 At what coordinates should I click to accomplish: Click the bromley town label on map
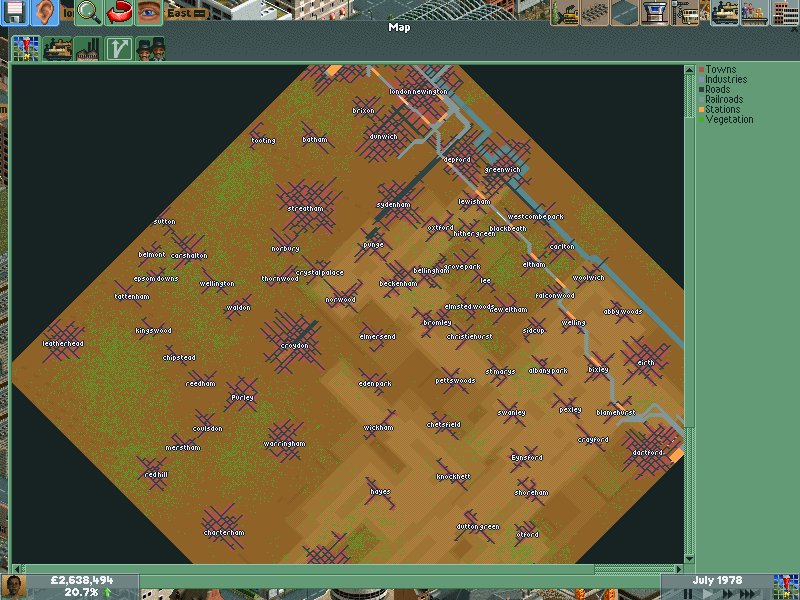point(437,323)
